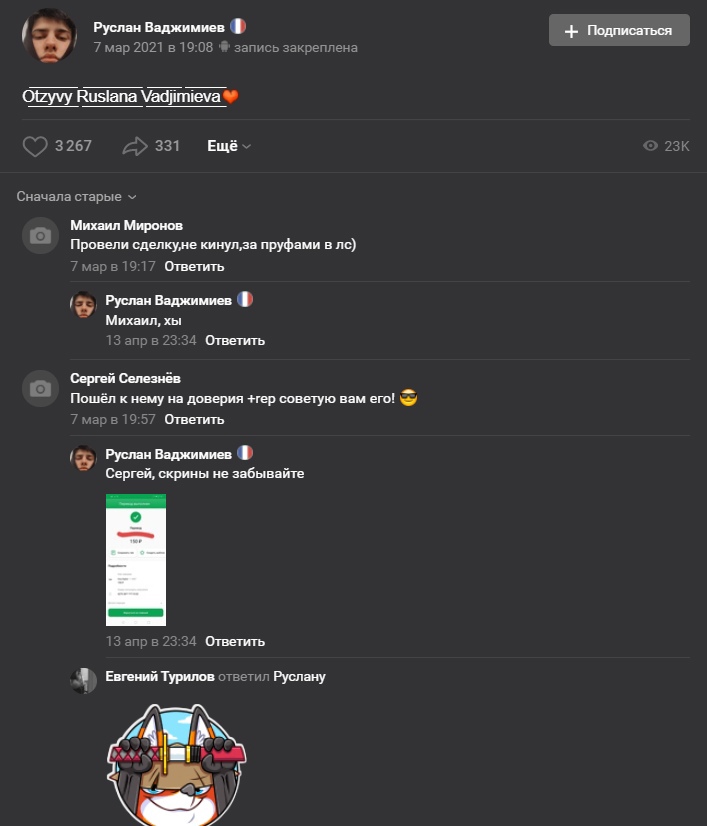Open Михаил Миронов's profile name

click(126, 225)
